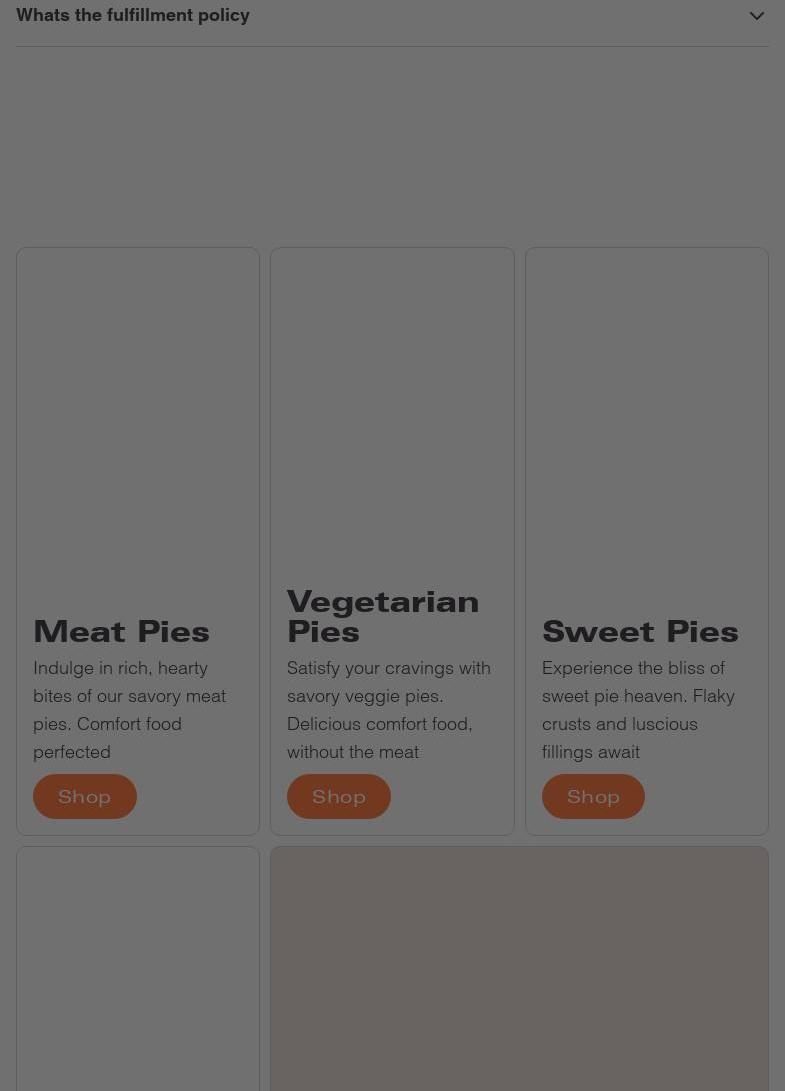Viewport: 785px width, 1091px height.
Task: Open the 'Whats the fulfillment policy' question
Action: tap(133, 15)
